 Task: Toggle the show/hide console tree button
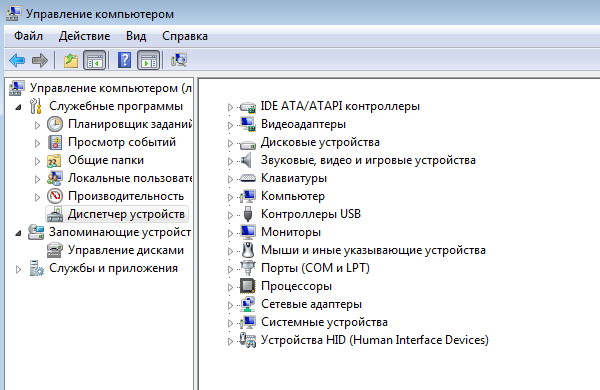pyautogui.click(x=95, y=60)
